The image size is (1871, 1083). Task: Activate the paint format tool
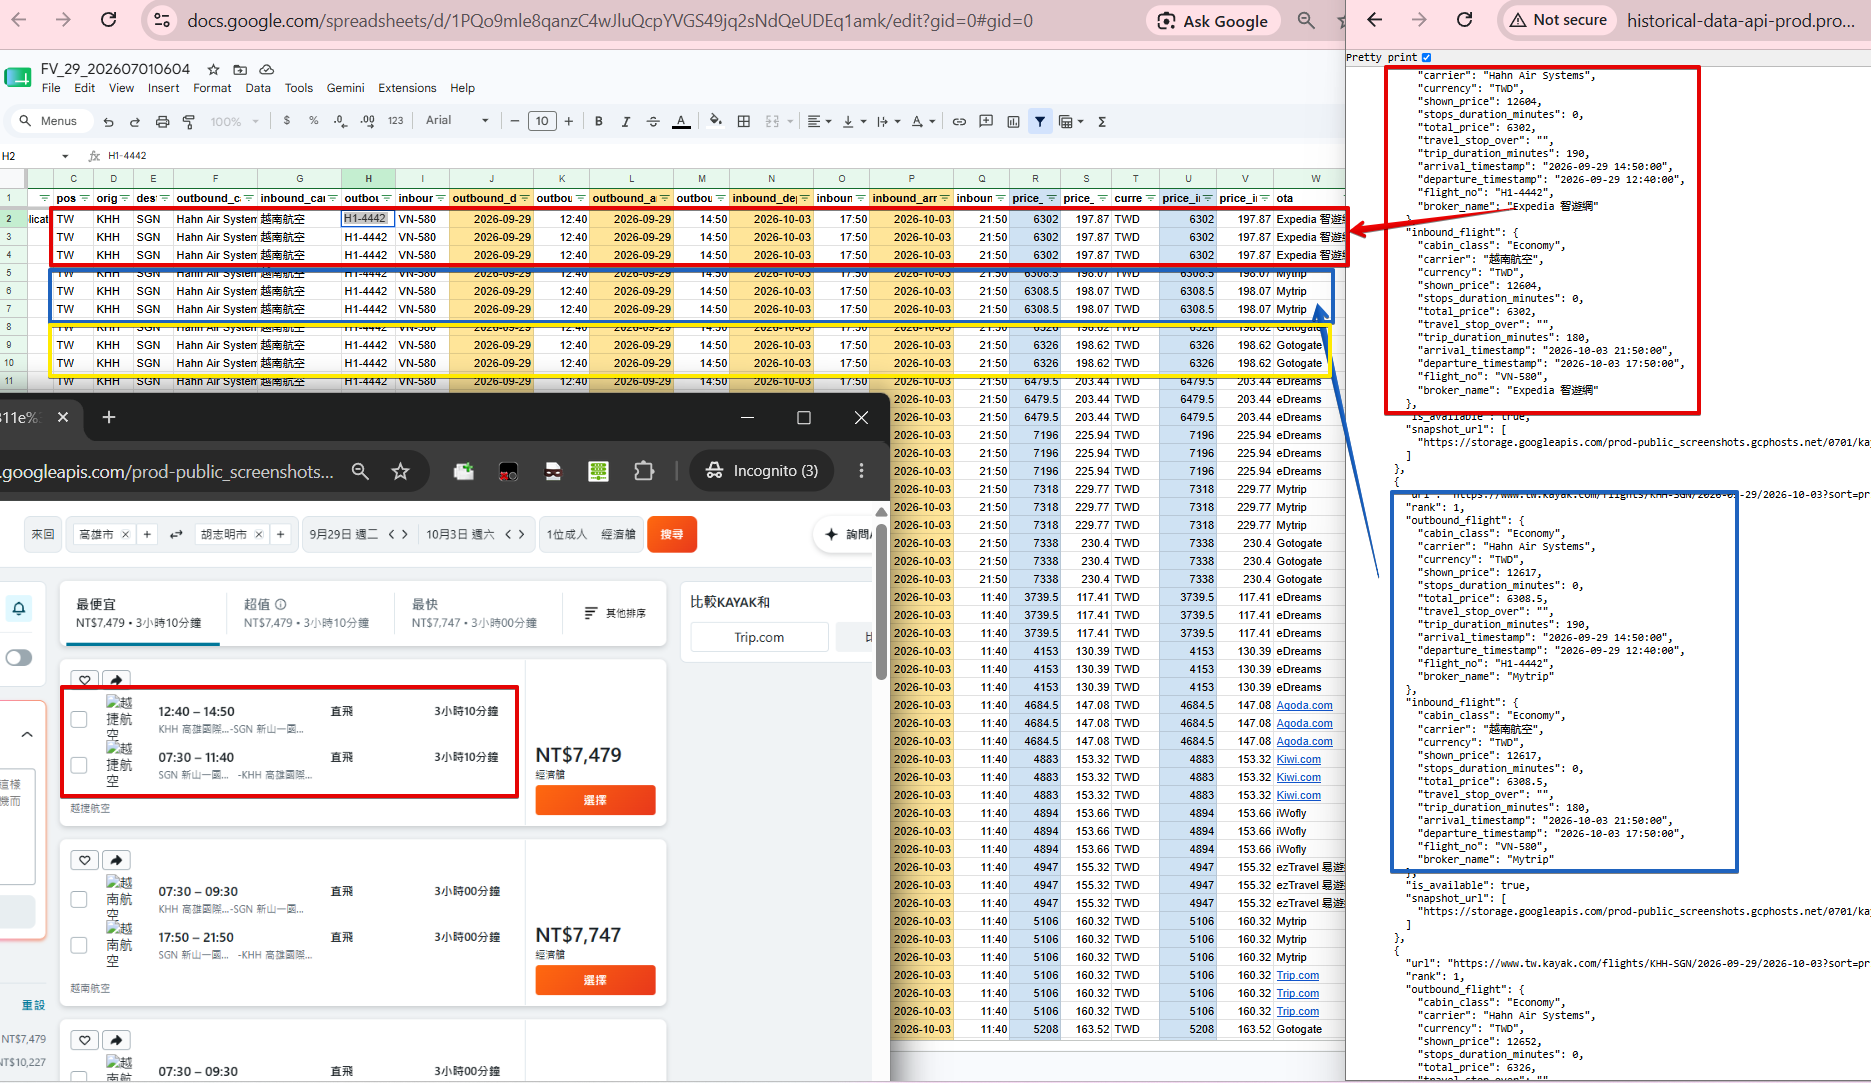(189, 122)
